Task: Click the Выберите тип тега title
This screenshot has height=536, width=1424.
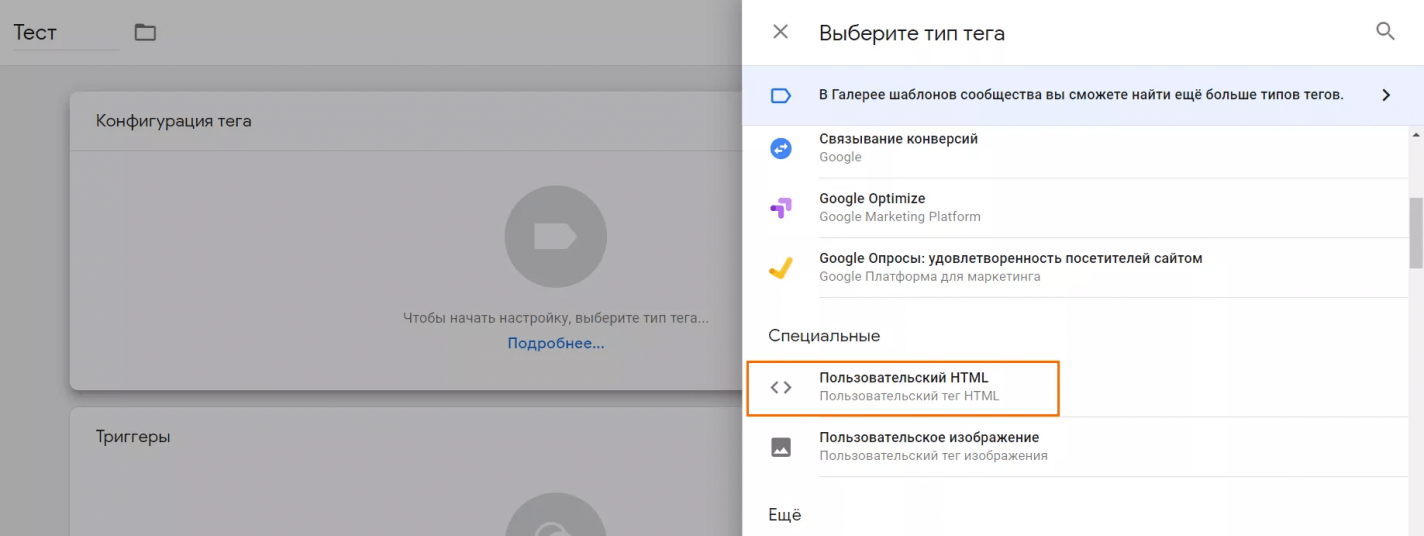Action: coord(912,33)
